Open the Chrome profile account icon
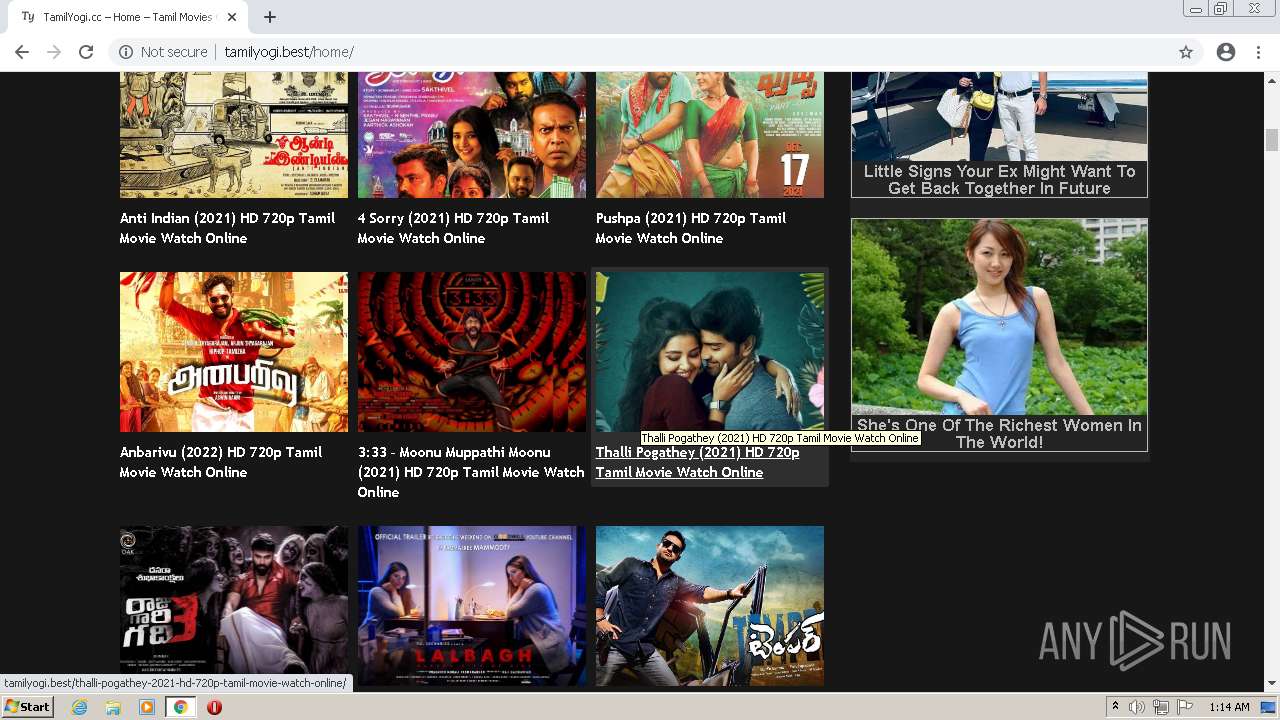The height and width of the screenshot is (720, 1280). [1226, 52]
